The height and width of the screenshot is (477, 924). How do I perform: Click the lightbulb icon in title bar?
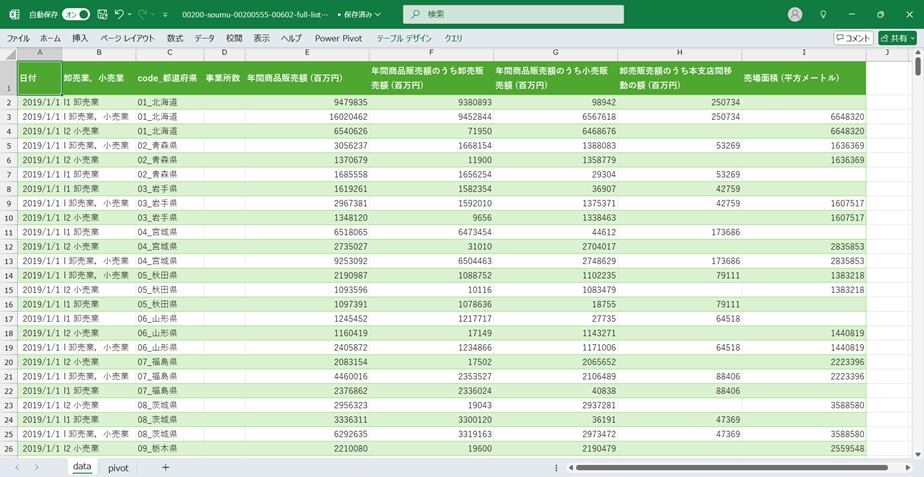pyautogui.click(x=823, y=15)
